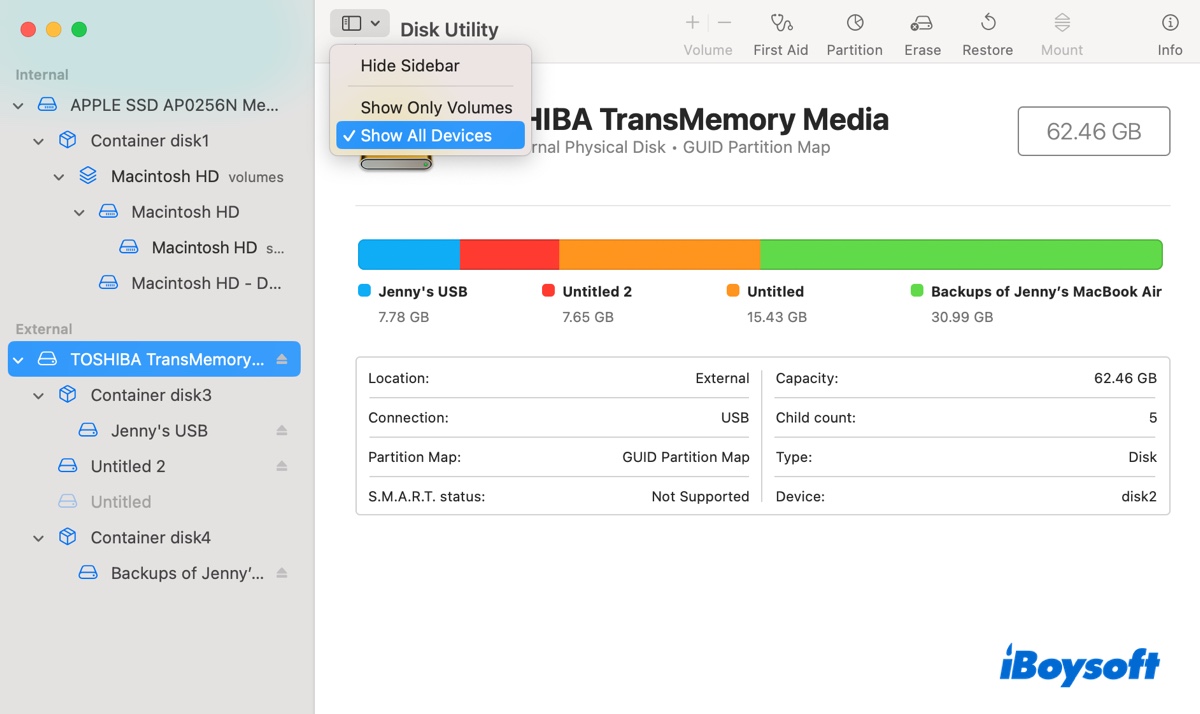Viewport: 1200px width, 714px height.
Task: Select Show Only Volumes menu item
Action: pos(436,108)
